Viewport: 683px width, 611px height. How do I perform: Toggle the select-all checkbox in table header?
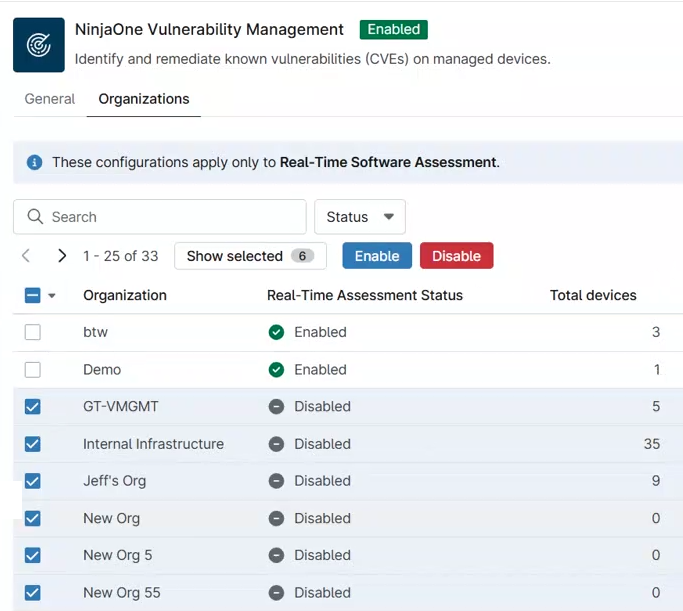(x=33, y=295)
